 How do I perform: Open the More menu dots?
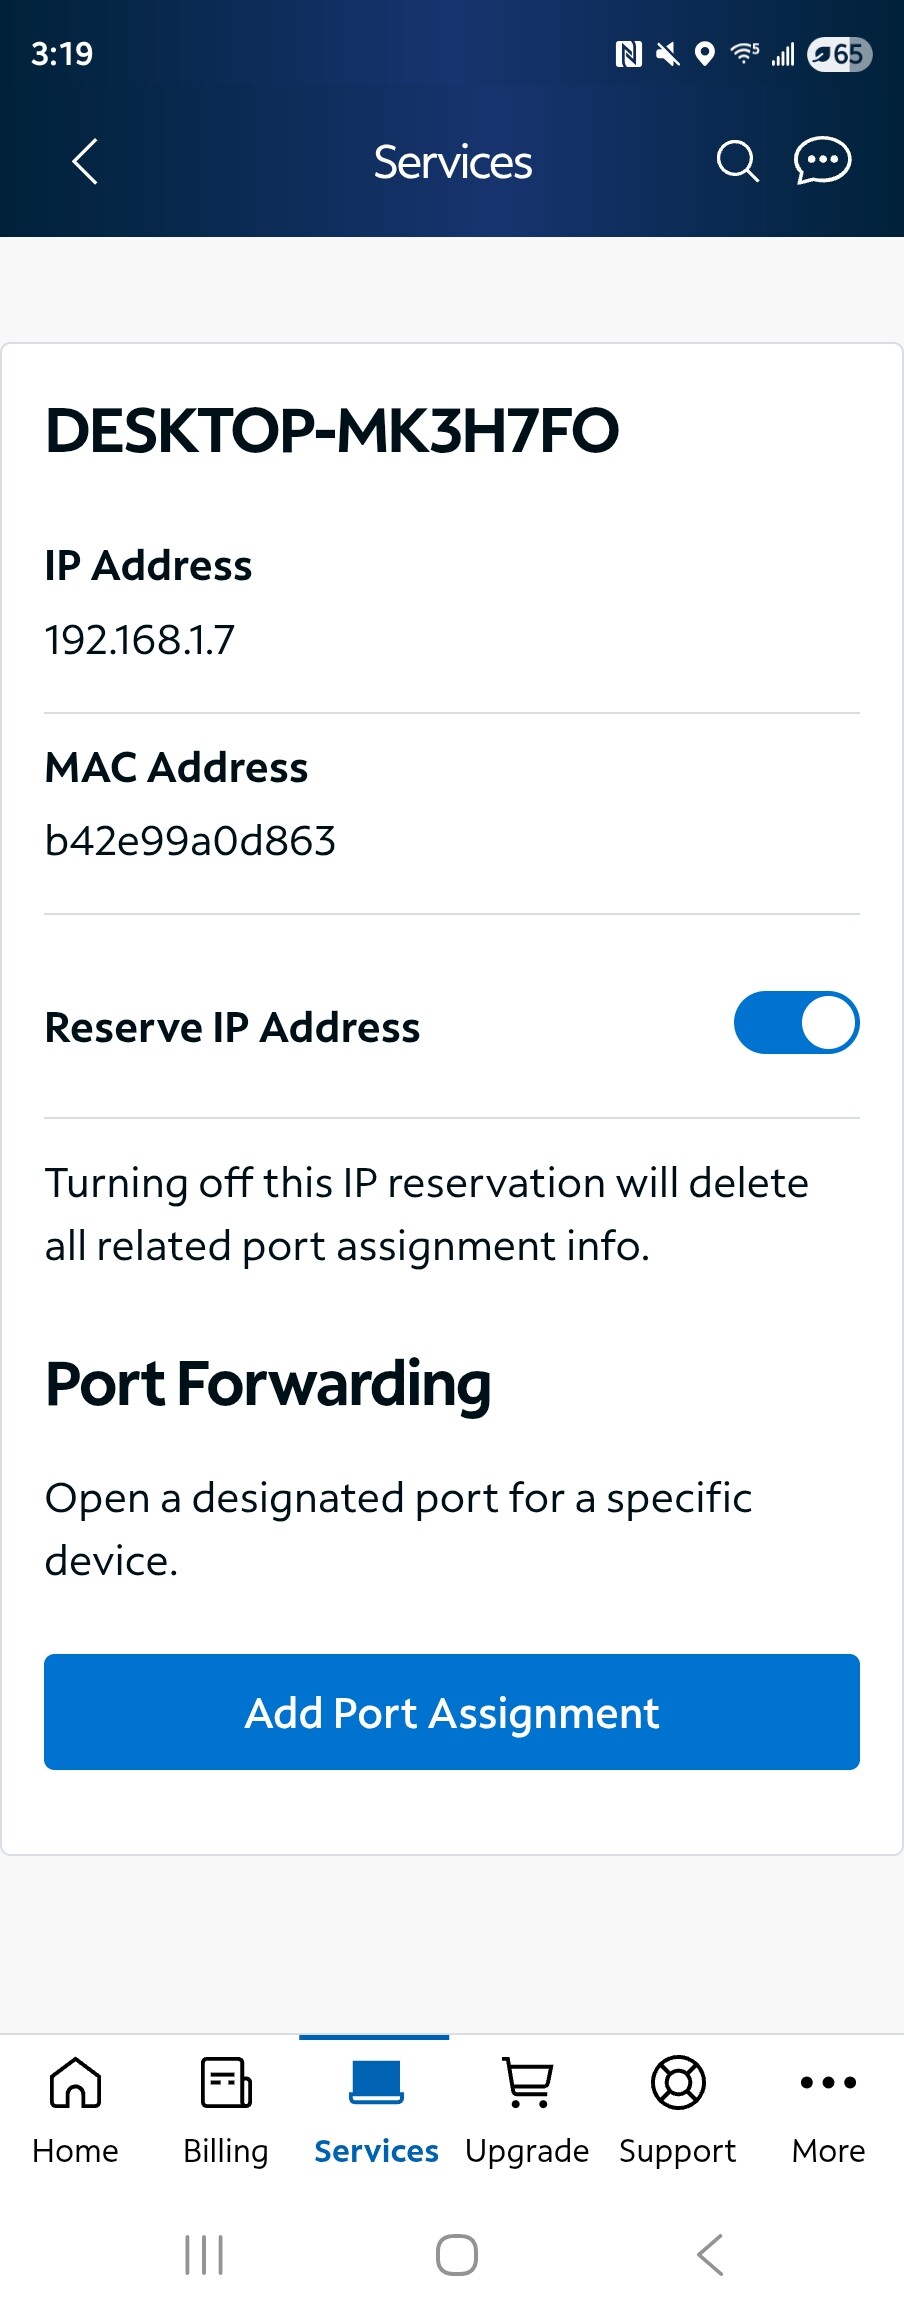828,2084
